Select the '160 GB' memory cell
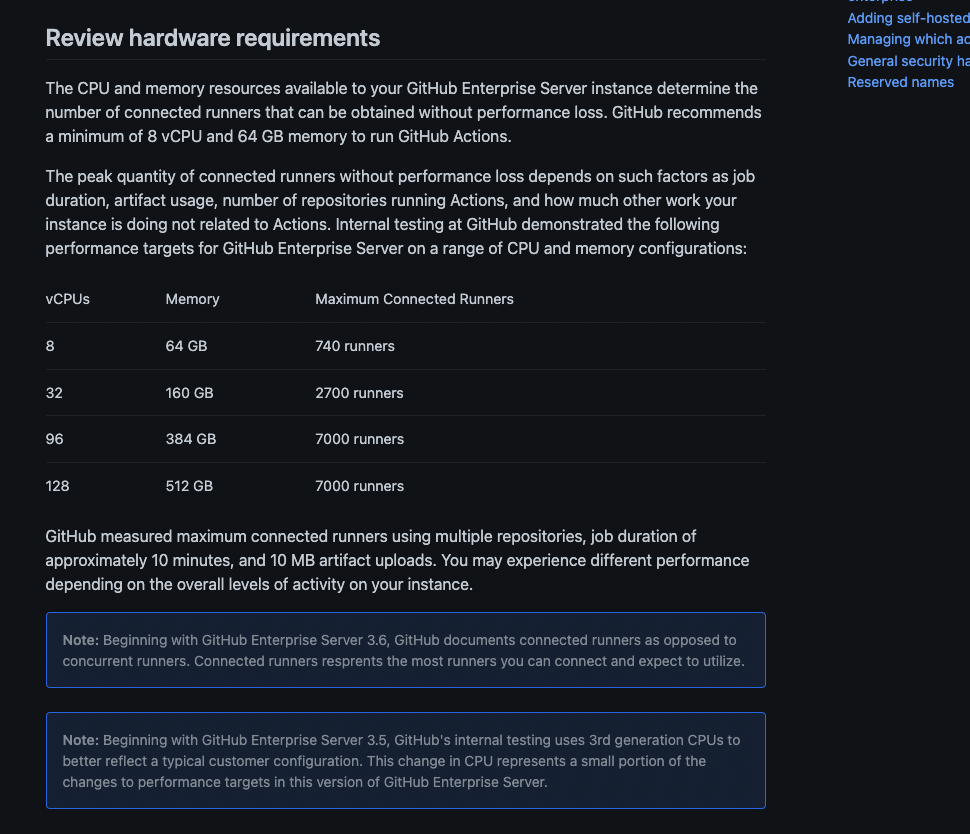970x834 pixels. point(189,393)
